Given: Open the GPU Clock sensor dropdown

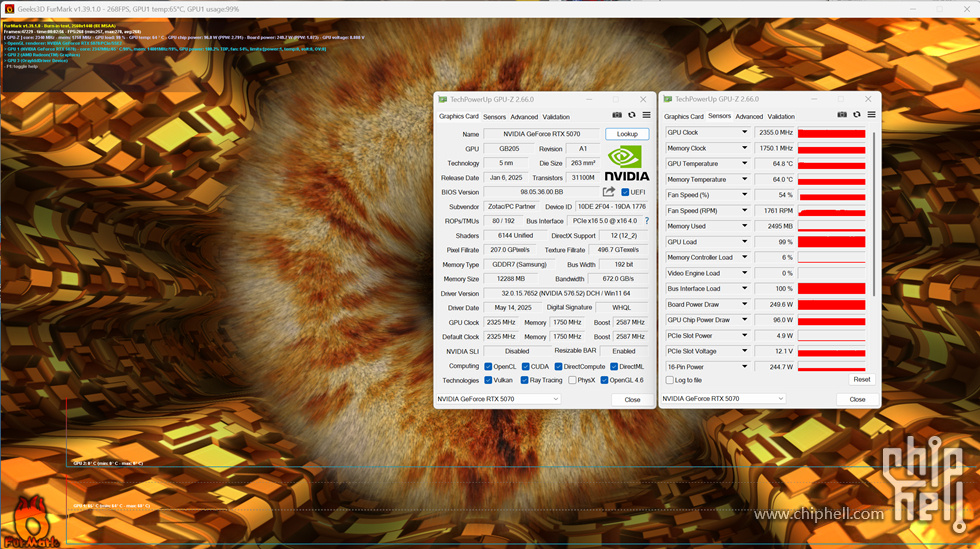Looking at the screenshot, I should pyautogui.click(x=744, y=133).
